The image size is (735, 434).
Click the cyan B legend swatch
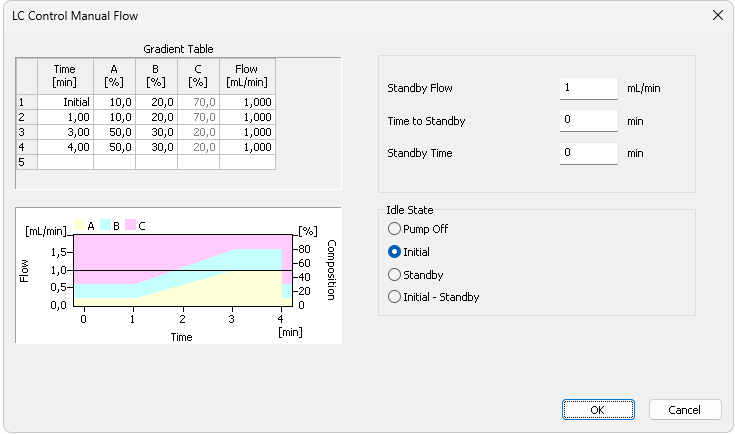click(x=105, y=225)
